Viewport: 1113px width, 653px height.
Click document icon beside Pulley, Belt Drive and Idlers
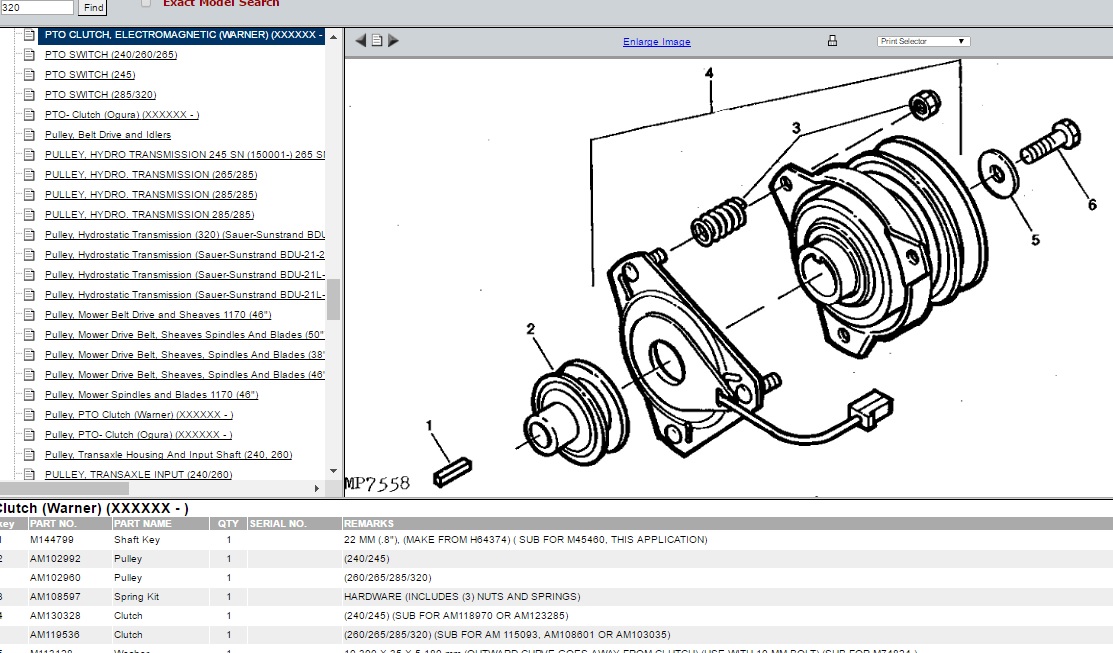(x=29, y=134)
